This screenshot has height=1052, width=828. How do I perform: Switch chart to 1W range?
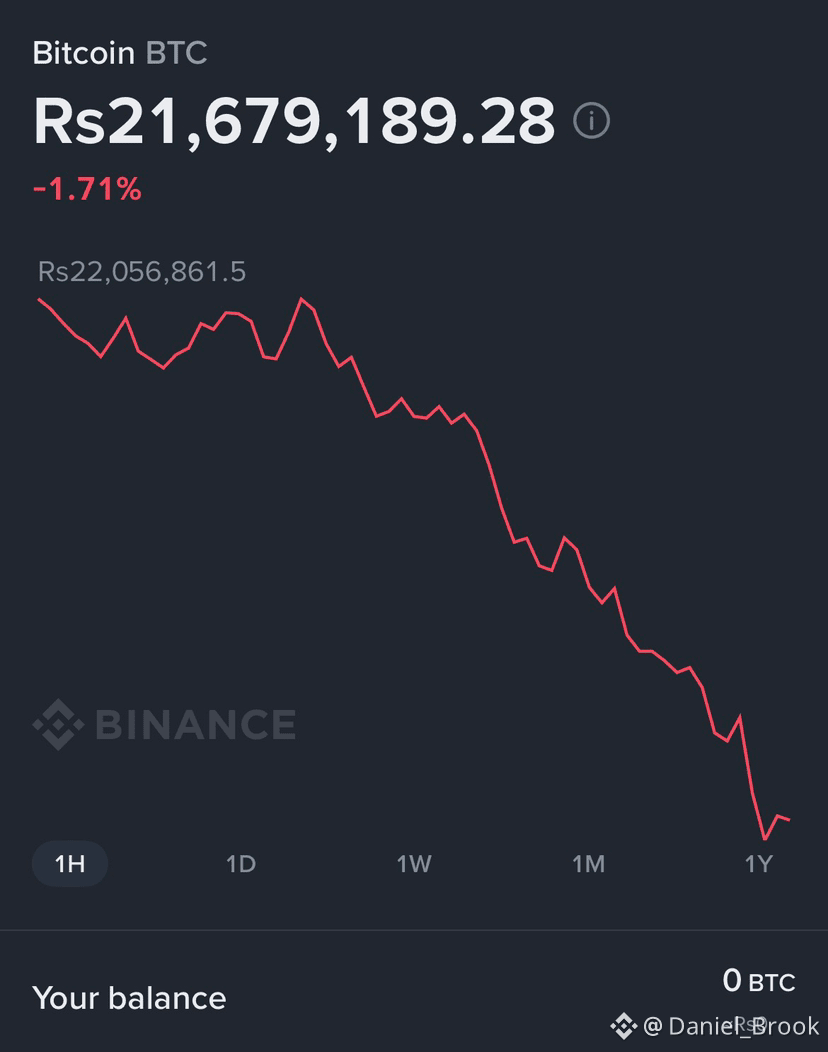pos(414,864)
